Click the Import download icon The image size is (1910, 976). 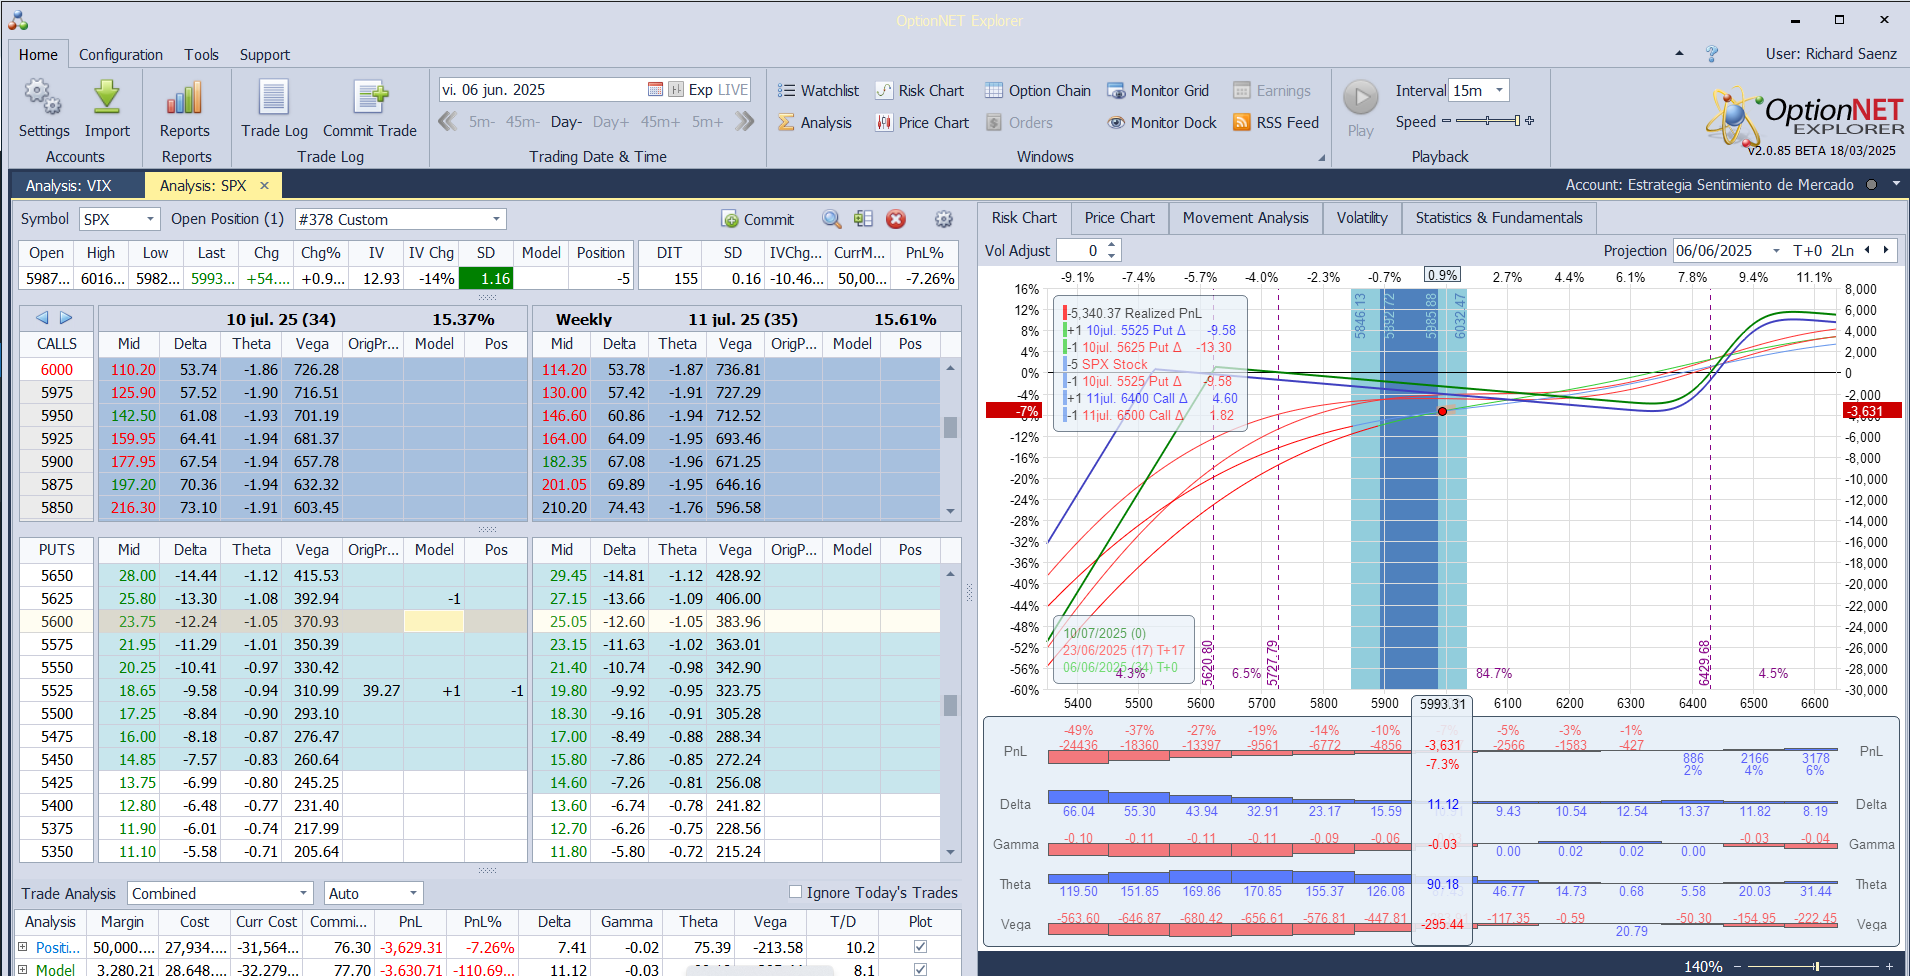tap(107, 98)
